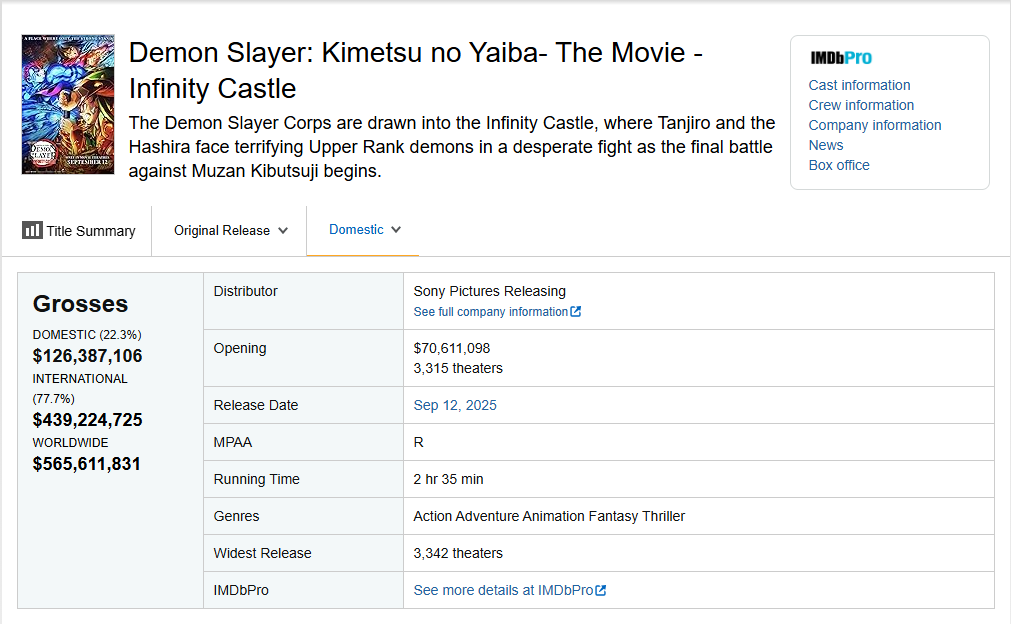Open Company information link
Viewport: 1011px width, 624px height.
tap(875, 125)
